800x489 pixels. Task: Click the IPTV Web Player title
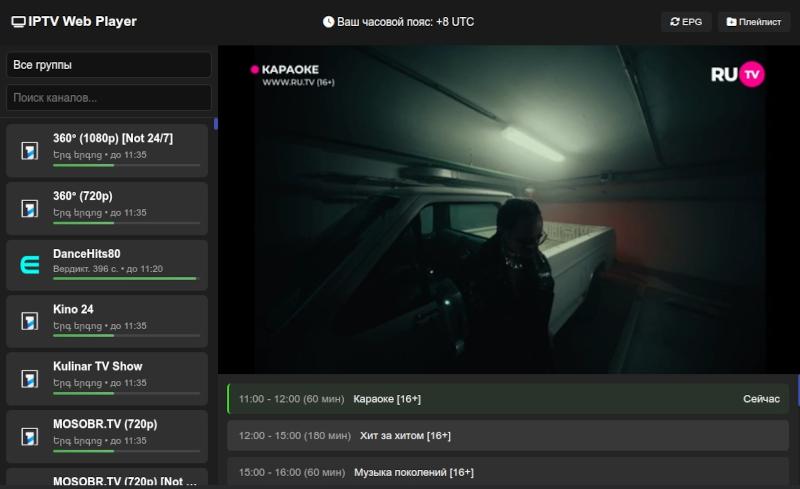(x=82, y=21)
